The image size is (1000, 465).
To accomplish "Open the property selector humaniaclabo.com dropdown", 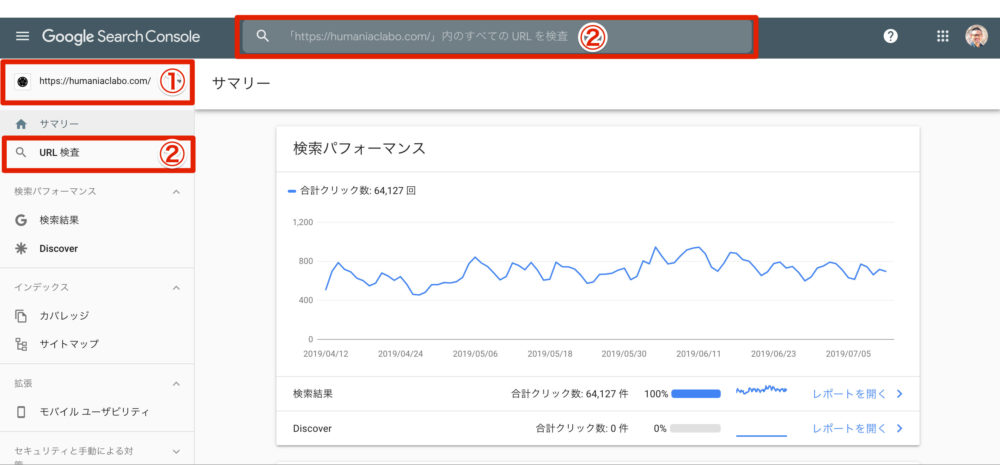I will click(98, 82).
